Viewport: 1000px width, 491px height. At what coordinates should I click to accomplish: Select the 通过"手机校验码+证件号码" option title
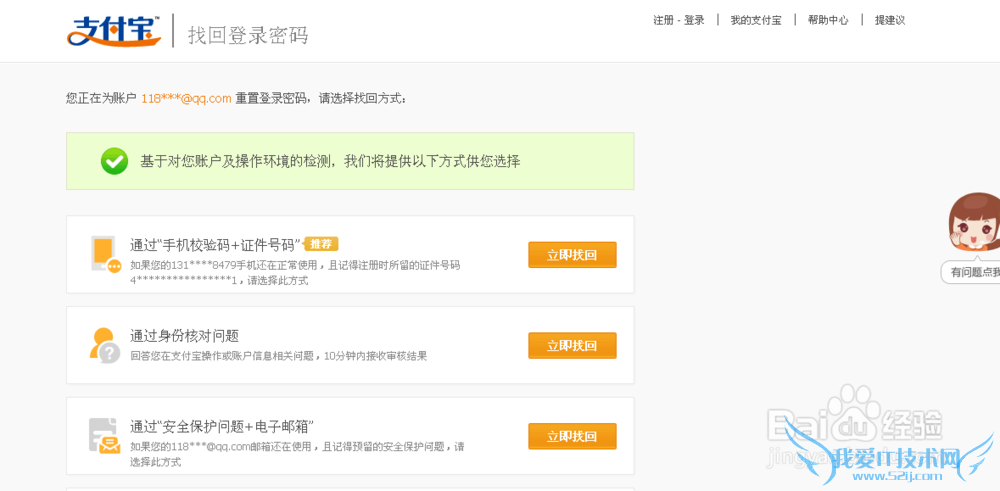coord(215,245)
